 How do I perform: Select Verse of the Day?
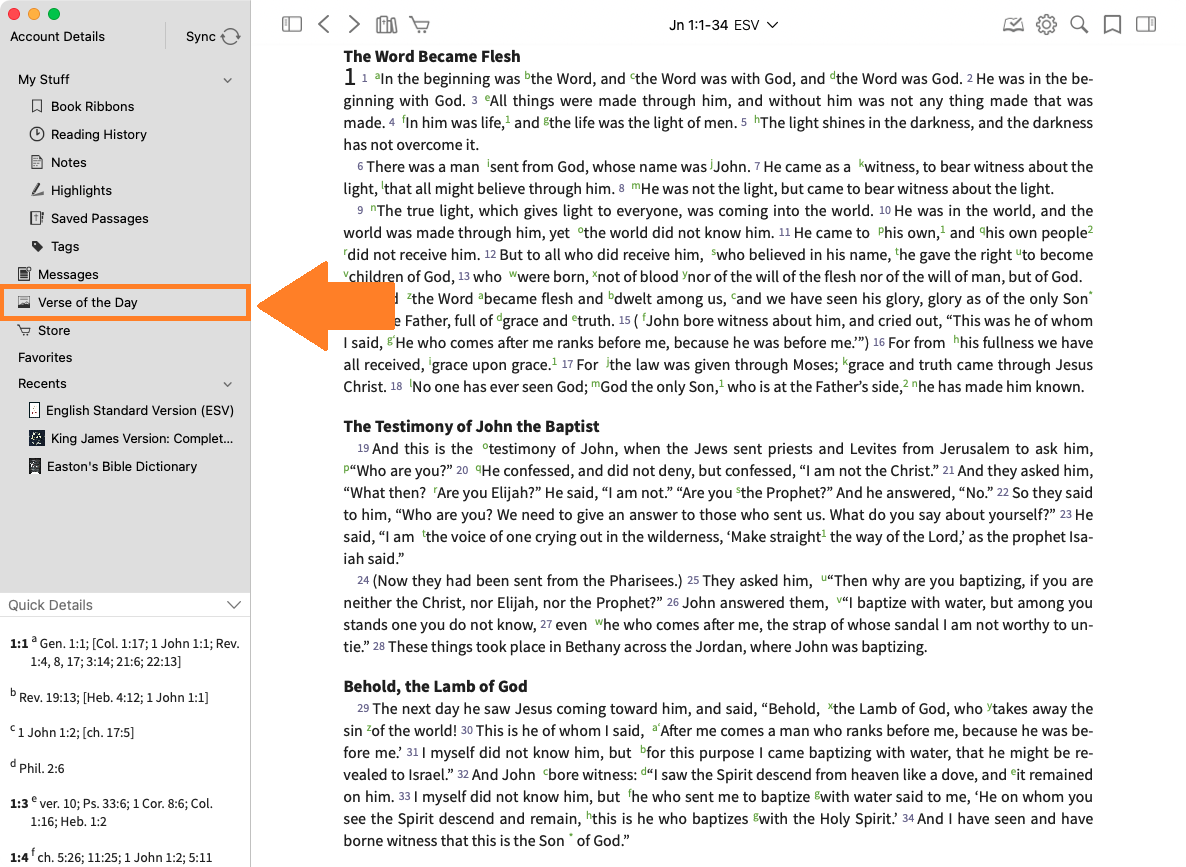pyautogui.click(x=88, y=303)
